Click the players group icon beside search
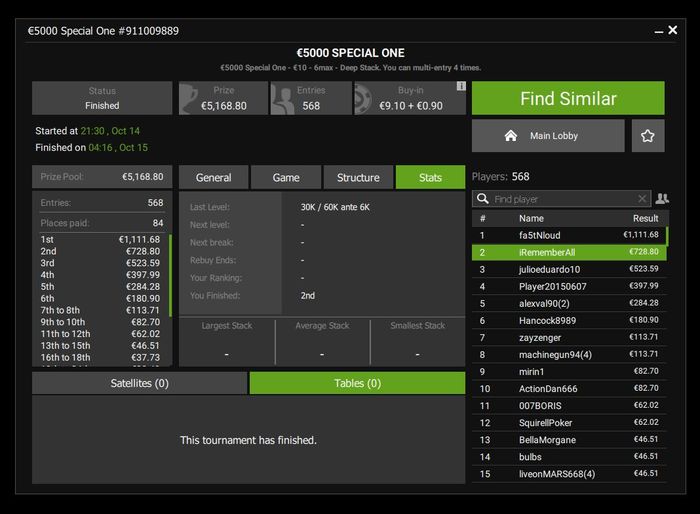Viewport: 700px width, 514px height. tap(662, 199)
